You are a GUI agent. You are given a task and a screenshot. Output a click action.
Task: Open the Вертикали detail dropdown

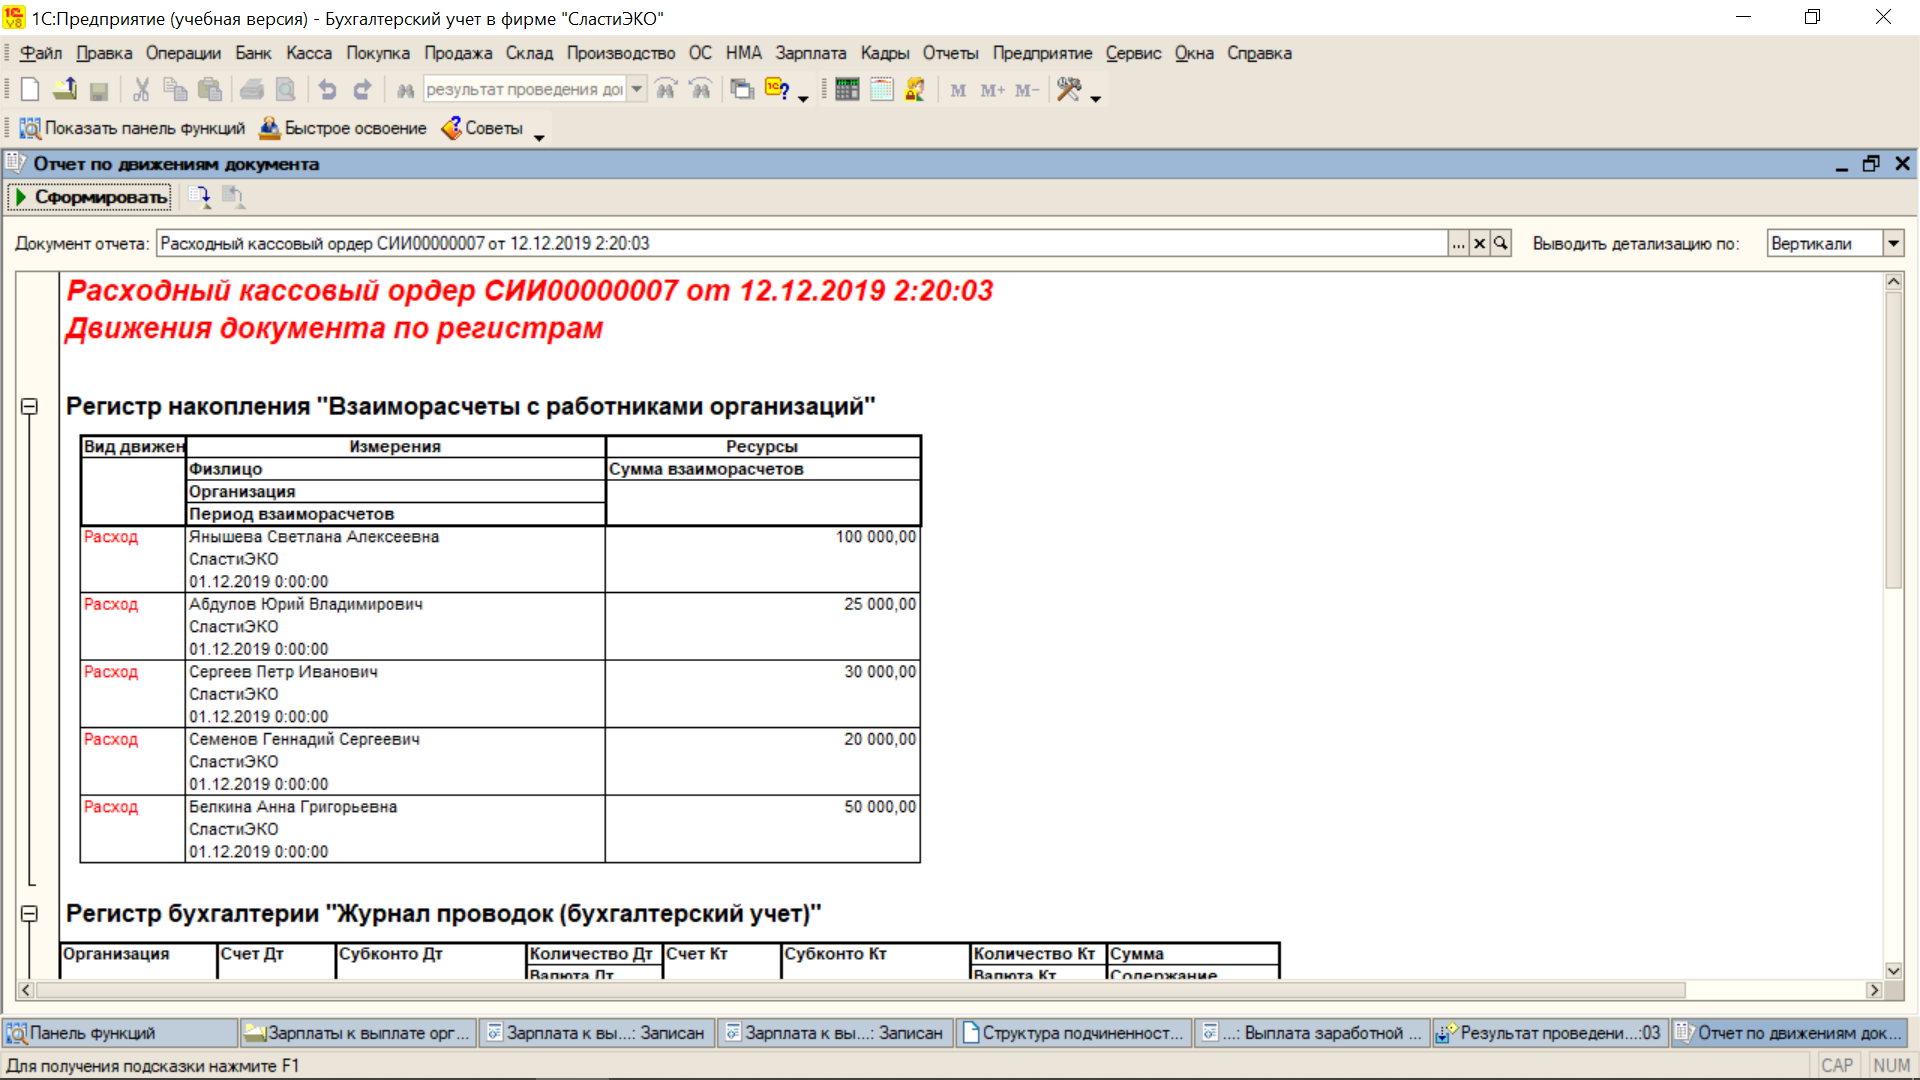click(1893, 243)
